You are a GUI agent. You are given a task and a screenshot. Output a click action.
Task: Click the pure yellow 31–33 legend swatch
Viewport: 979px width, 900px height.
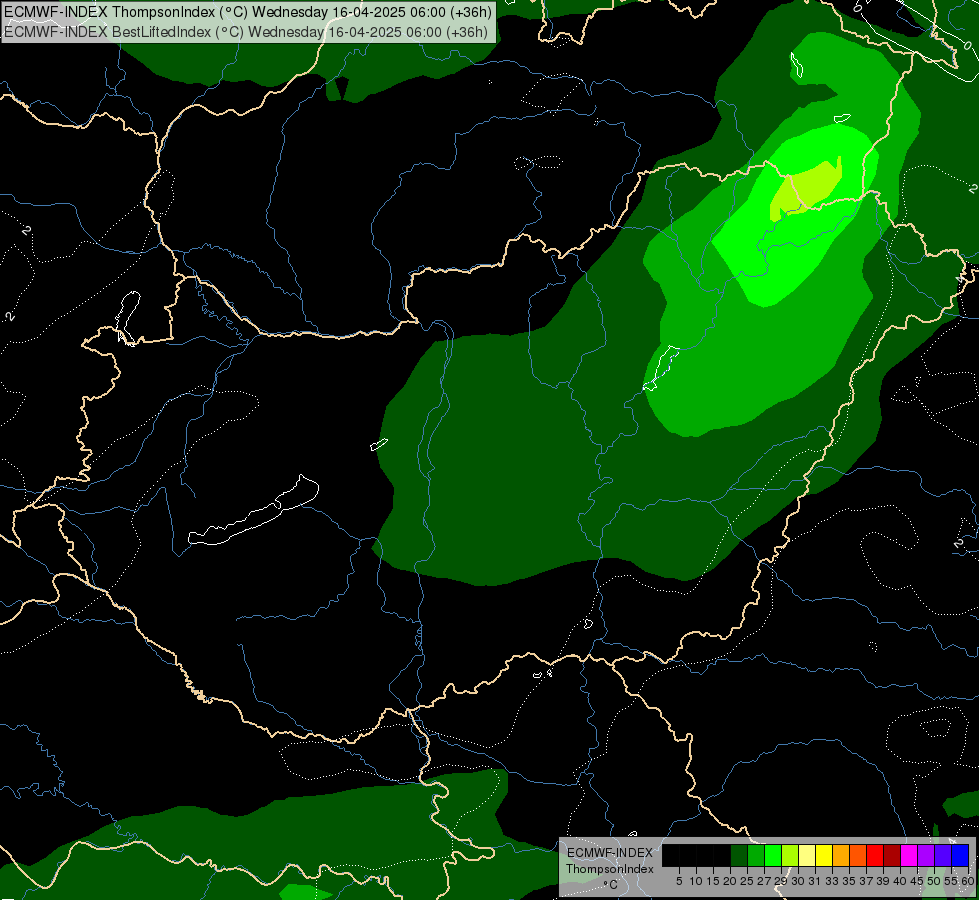coord(824,855)
